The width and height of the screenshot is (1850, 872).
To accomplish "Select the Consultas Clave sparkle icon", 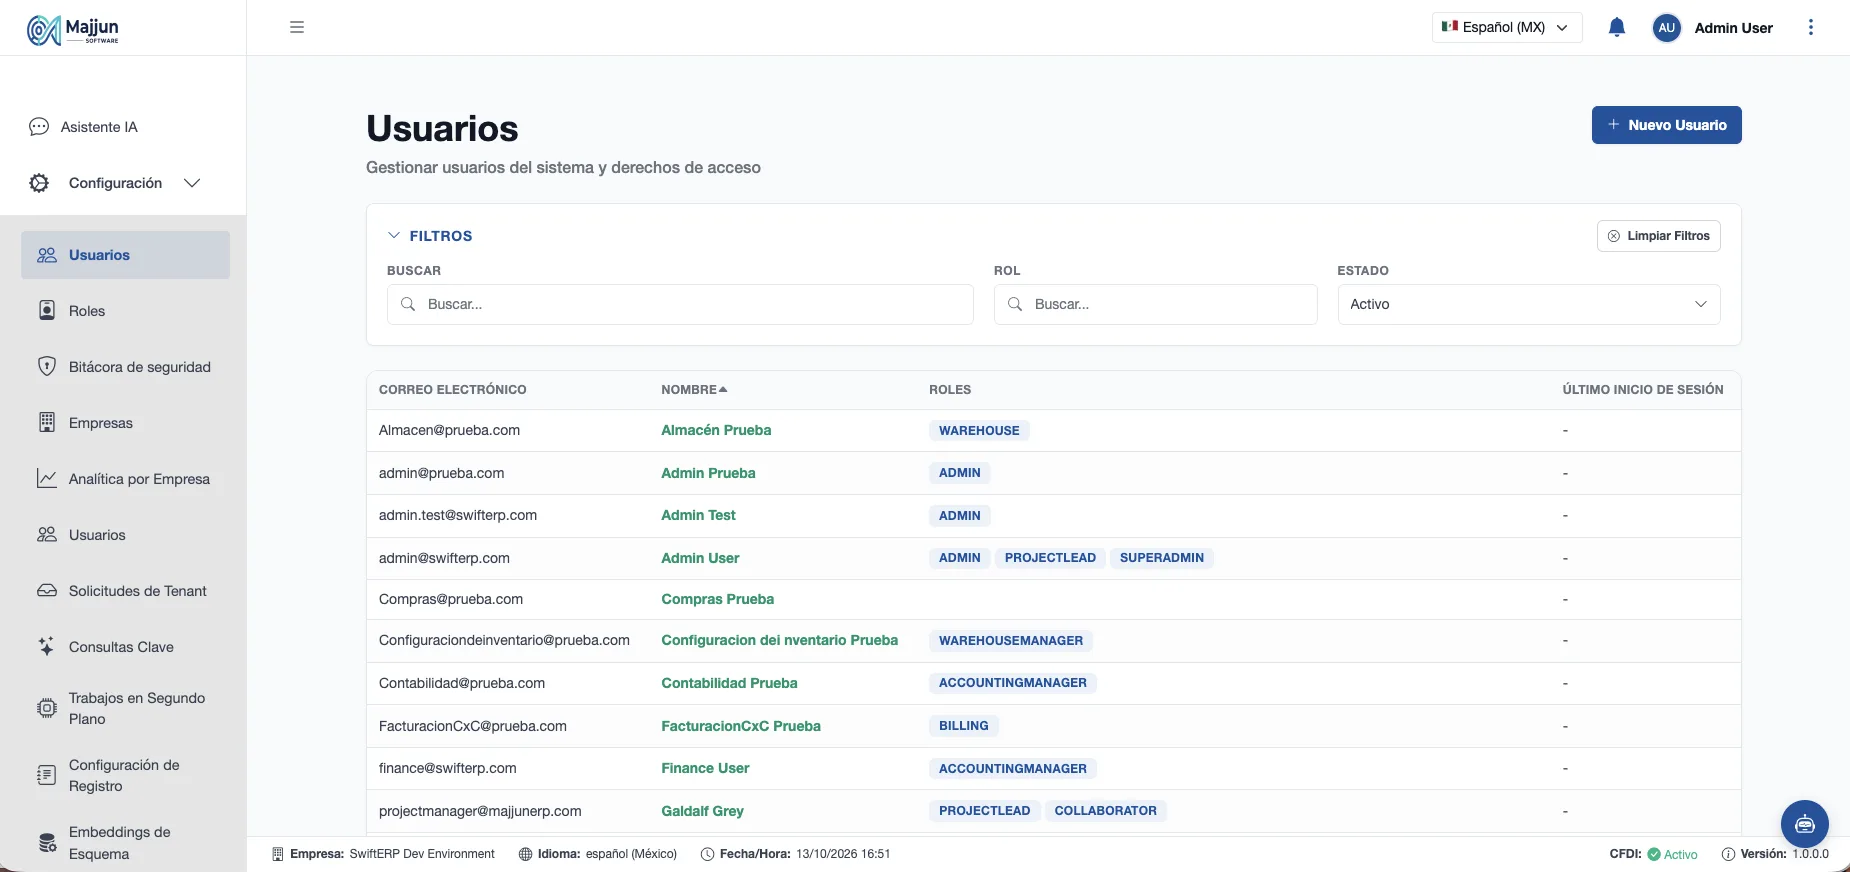I will (x=47, y=646).
